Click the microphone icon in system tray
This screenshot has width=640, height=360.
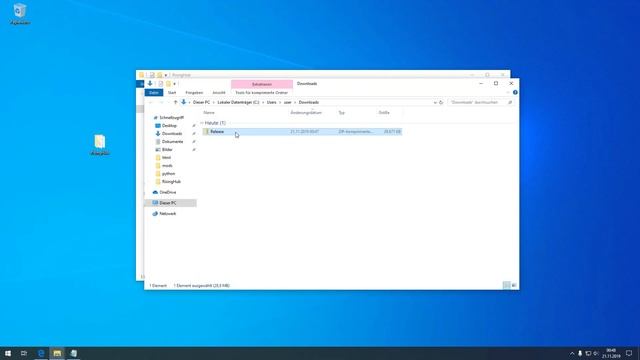(580, 353)
